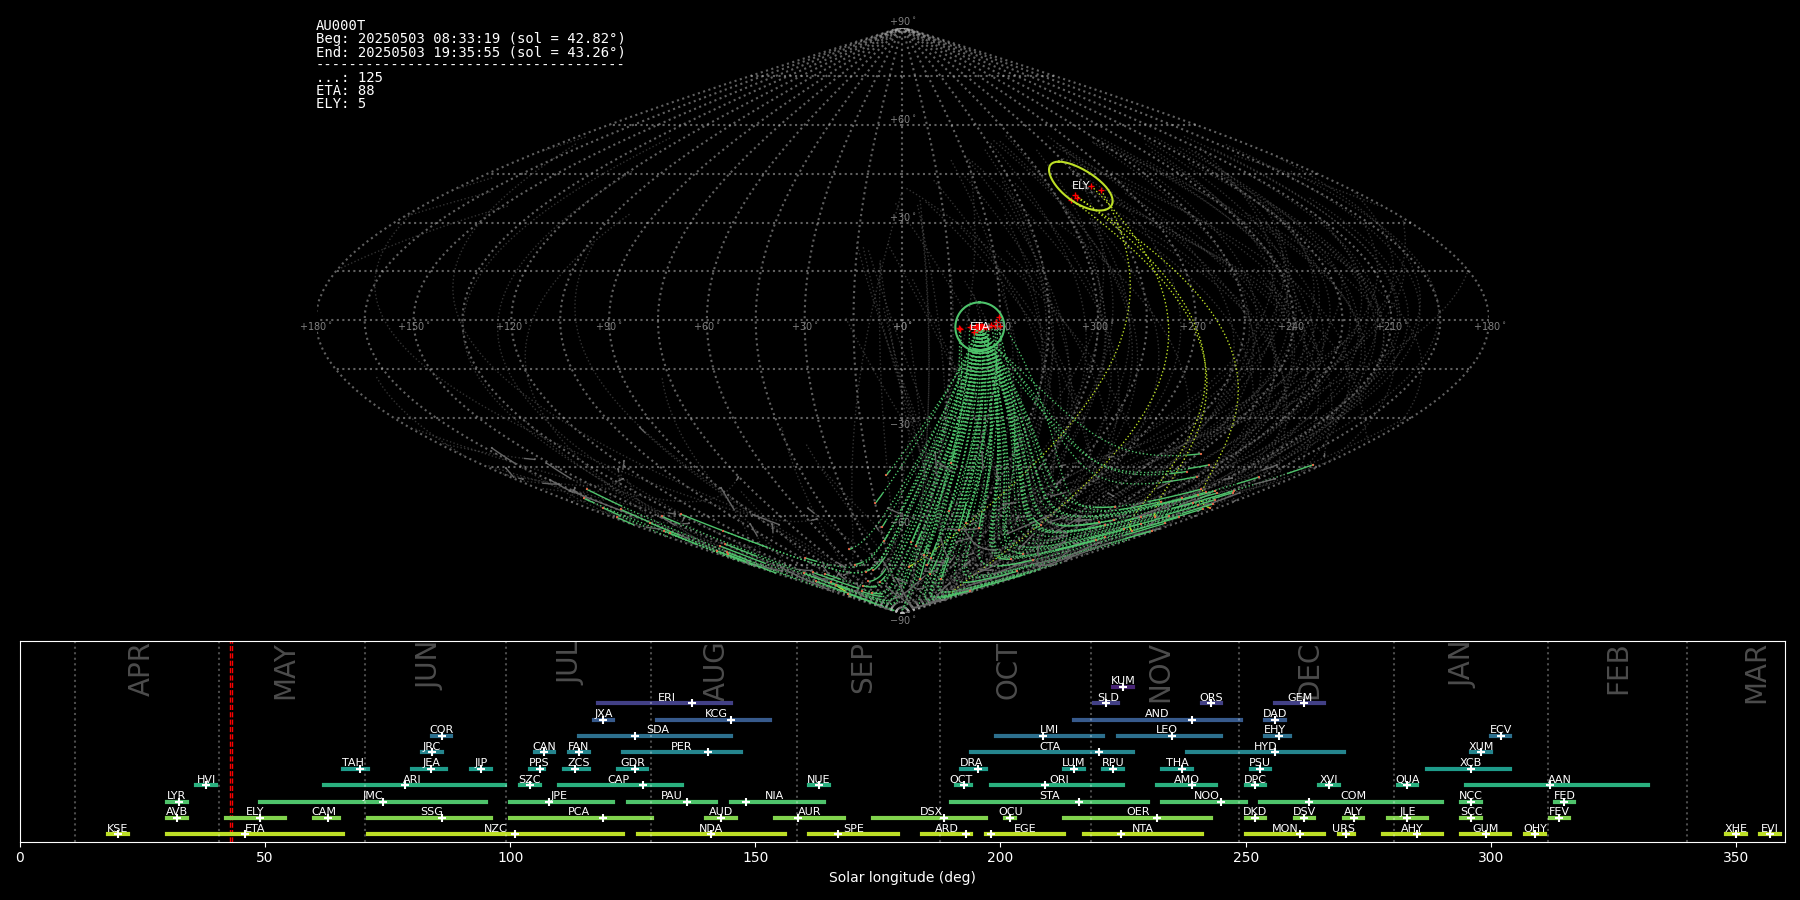Select the station ID text AU000T

340,26
